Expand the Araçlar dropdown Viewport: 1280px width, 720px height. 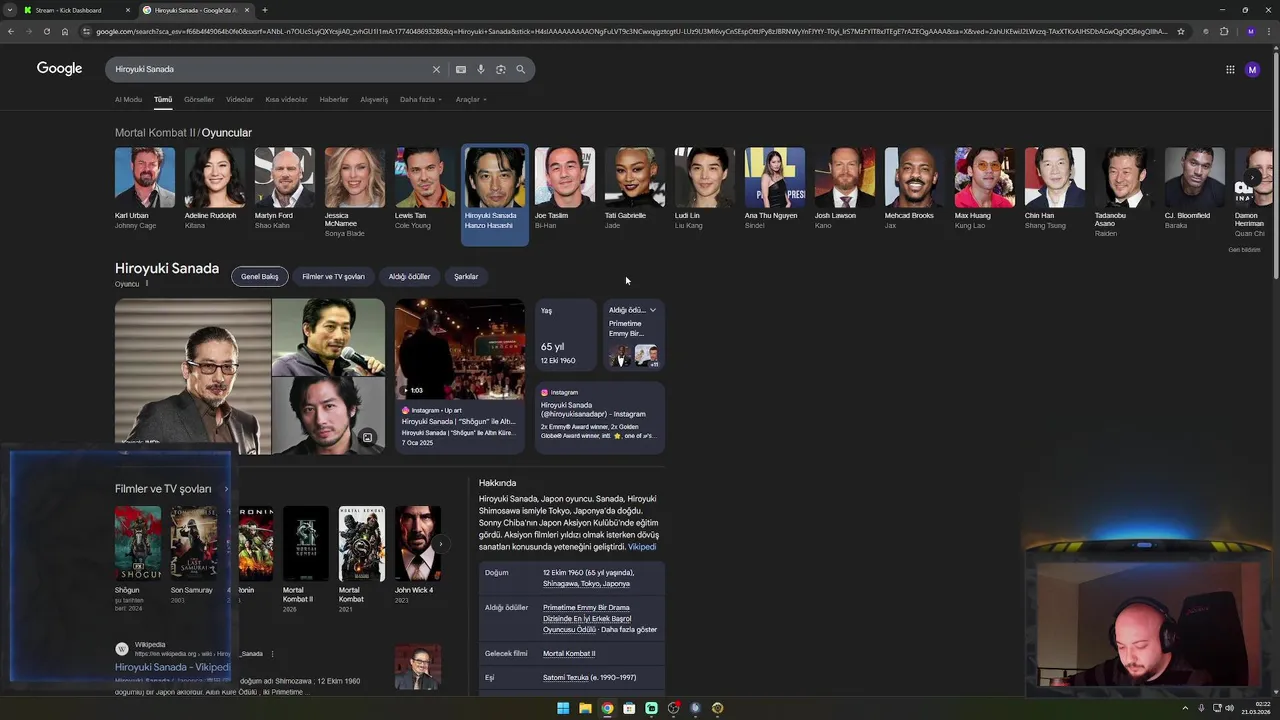point(471,99)
